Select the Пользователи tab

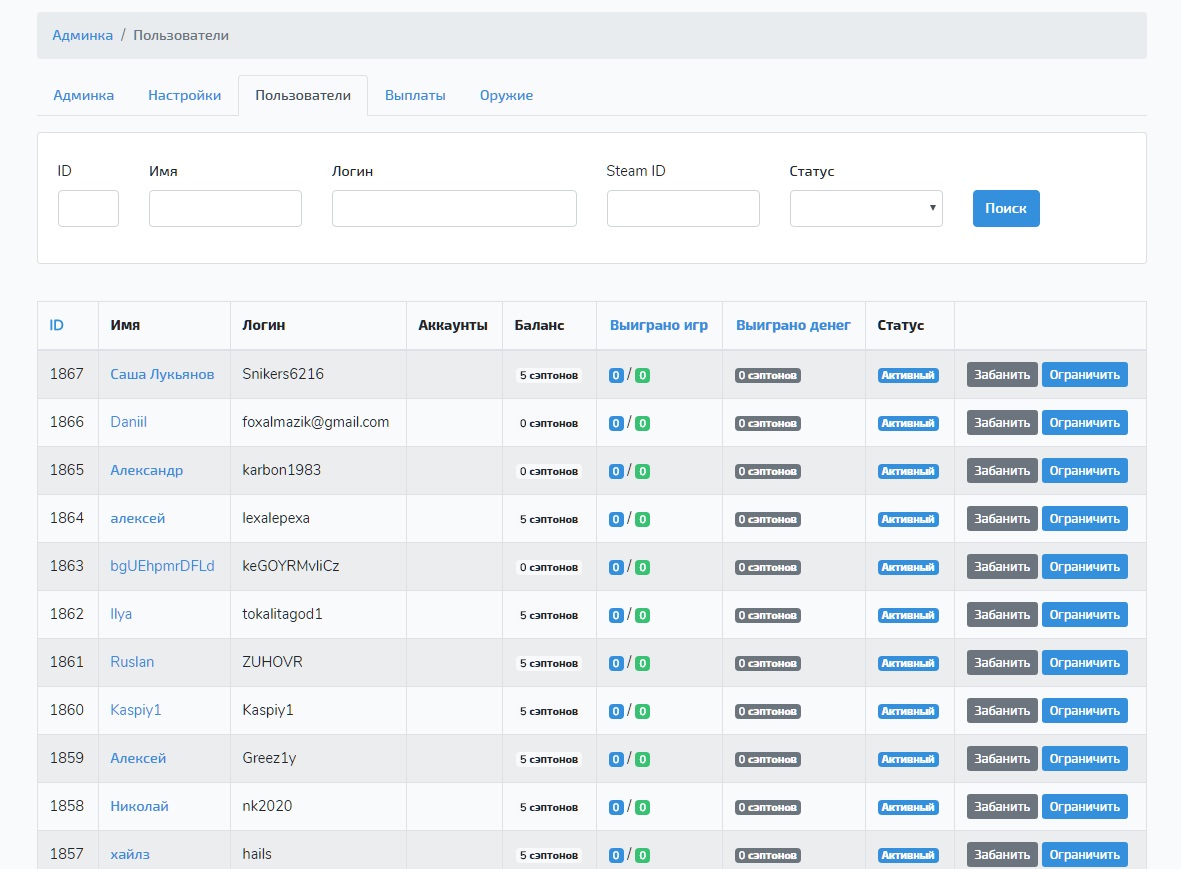303,96
